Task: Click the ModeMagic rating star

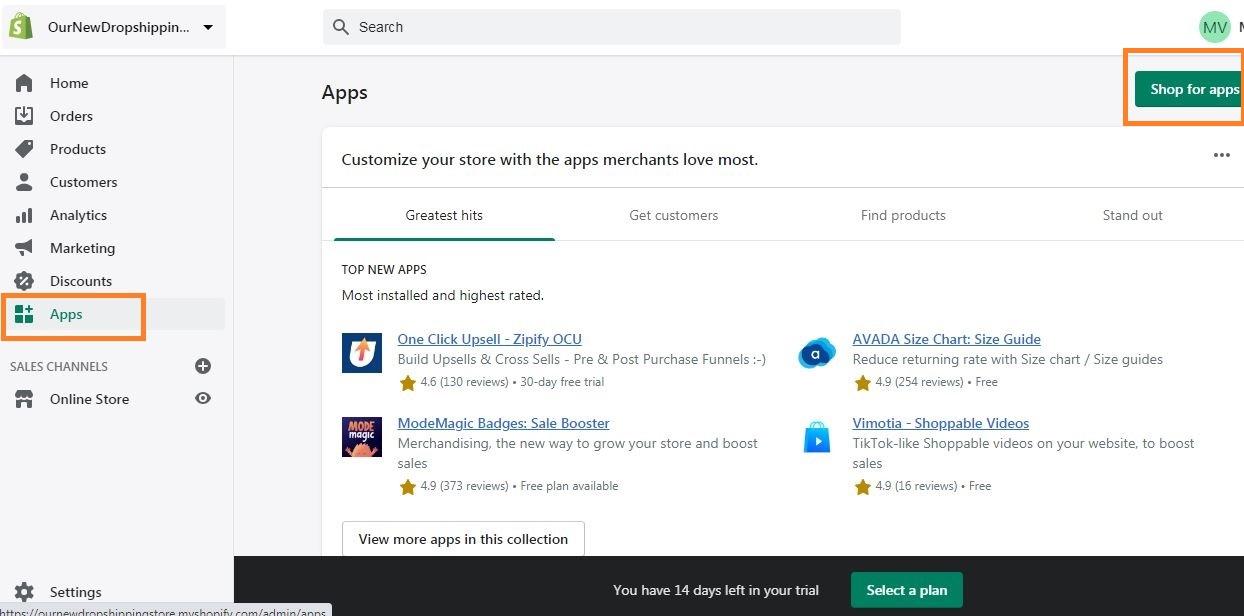Action: [407, 486]
